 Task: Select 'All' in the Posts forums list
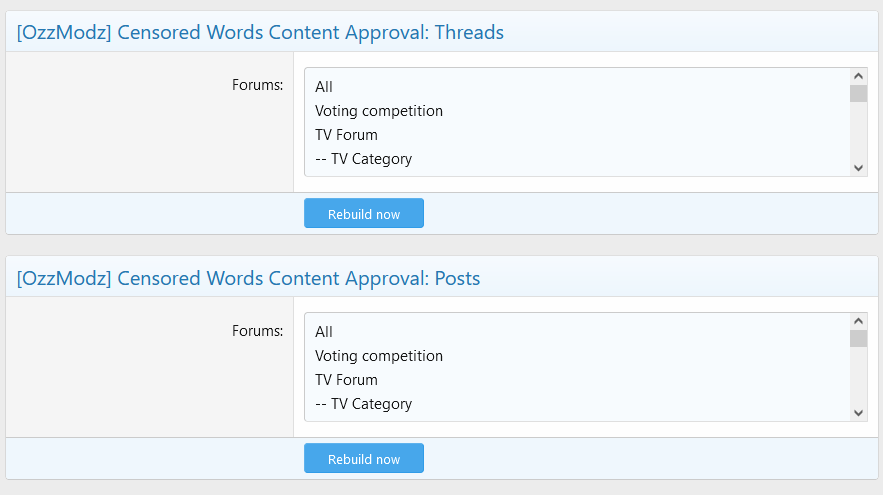coord(324,332)
